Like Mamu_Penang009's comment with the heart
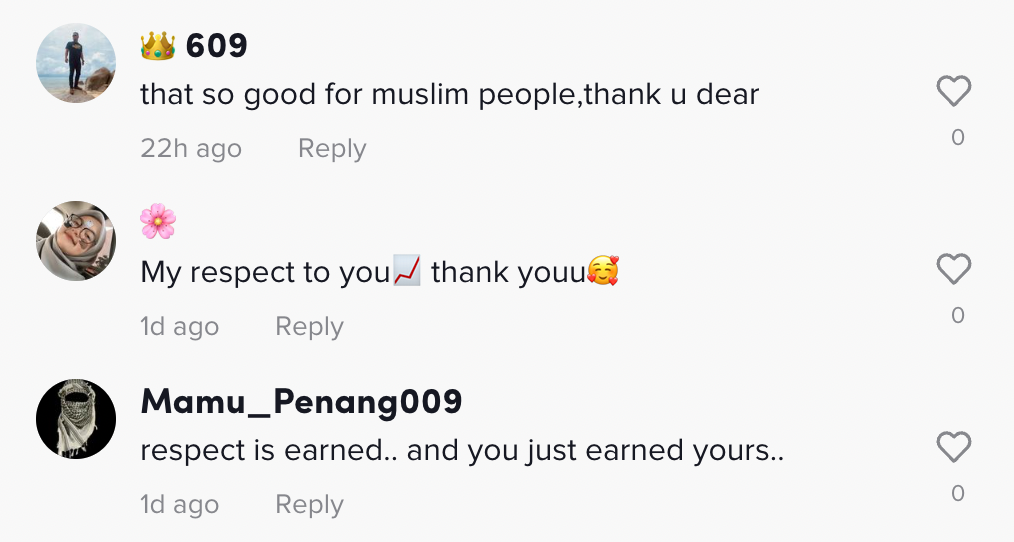The image size is (1014, 542). coord(954,447)
